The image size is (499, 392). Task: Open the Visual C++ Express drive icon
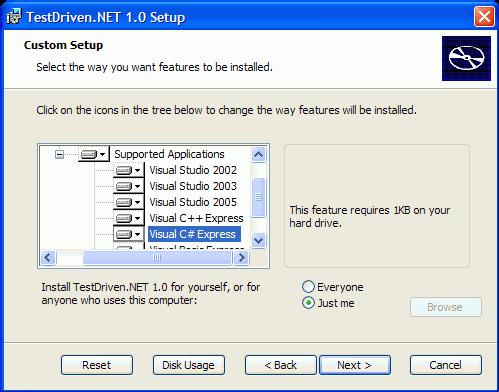click(x=129, y=218)
